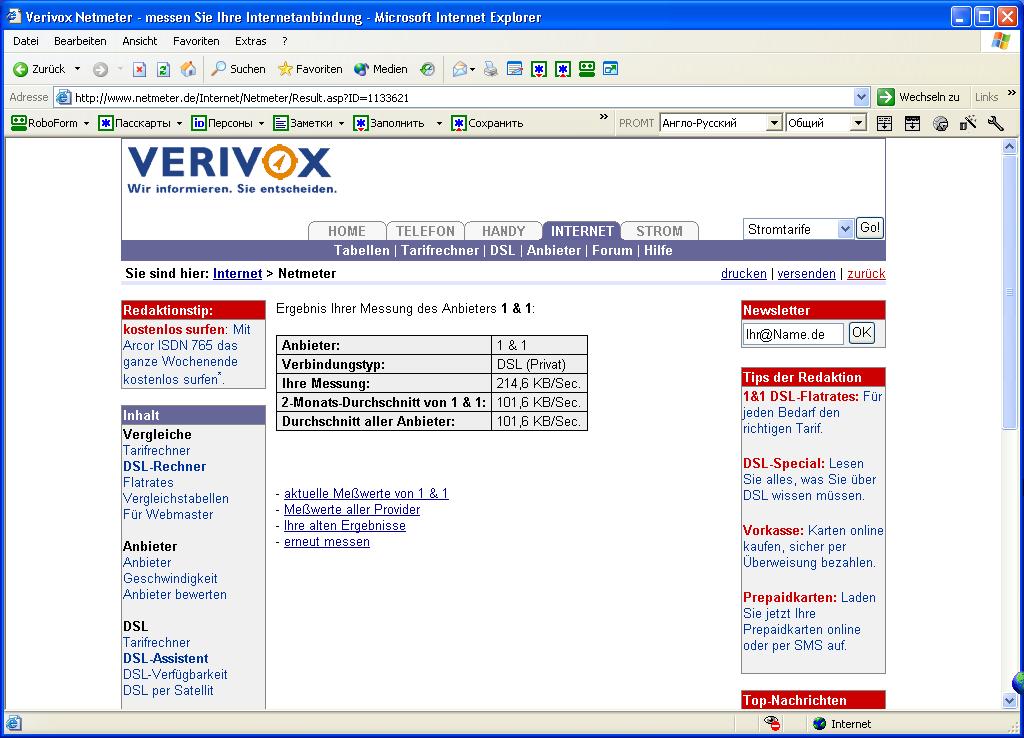Image resolution: width=1024 pixels, height=738 pixels.
Task: Click the PROMT magic wand icon
Action: click(x=968, y=123)
